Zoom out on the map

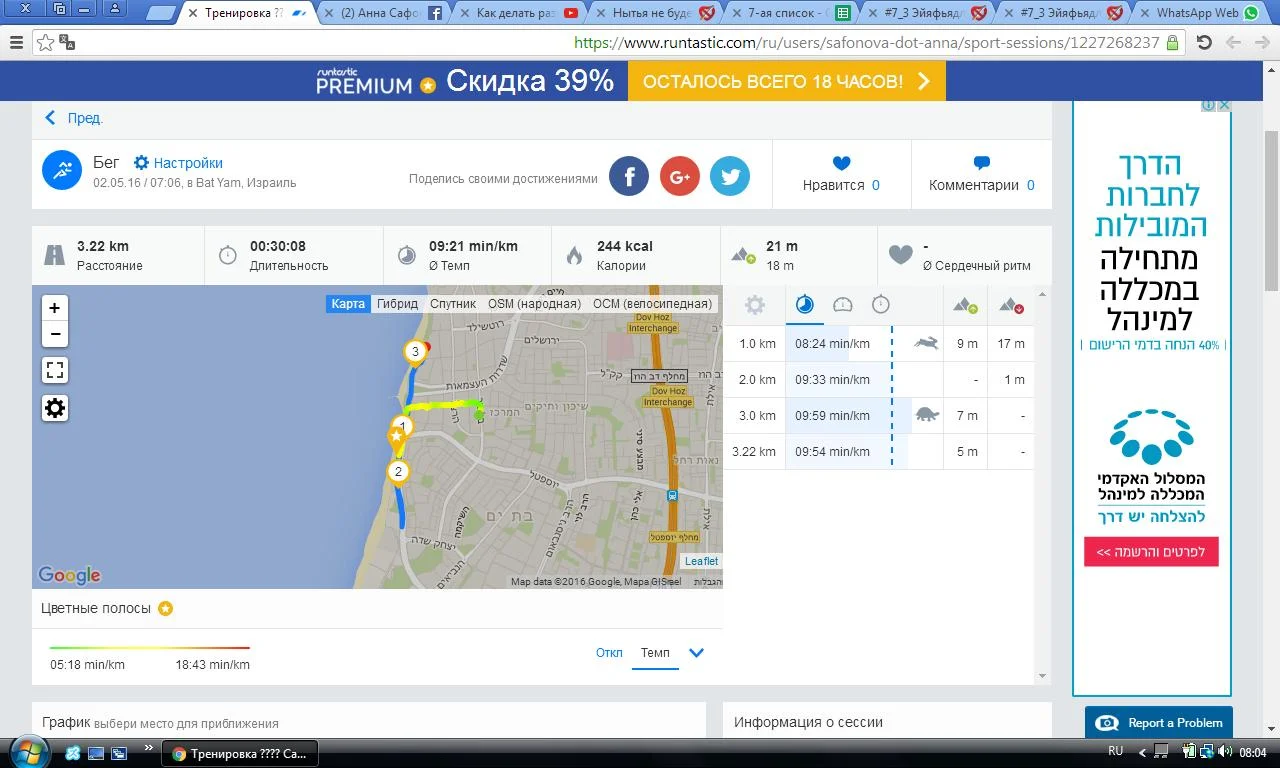click(x=55, y=334)
